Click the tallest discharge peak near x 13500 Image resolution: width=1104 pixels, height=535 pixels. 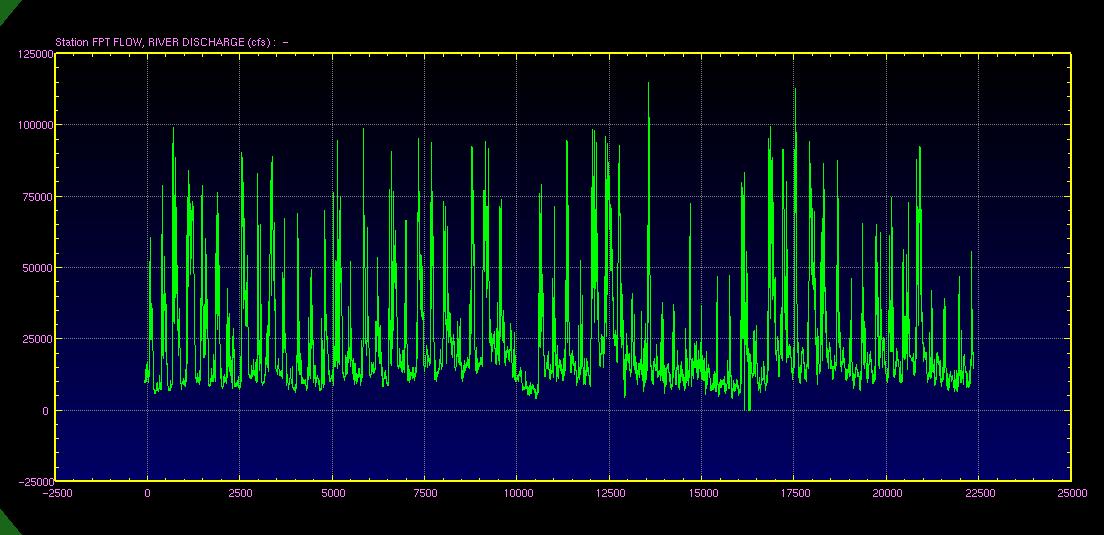coord(648,84)
